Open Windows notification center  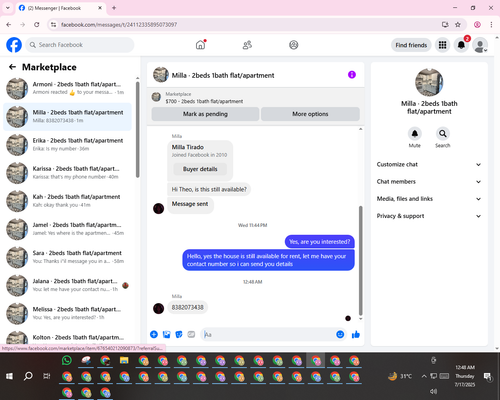click(488, 376)
